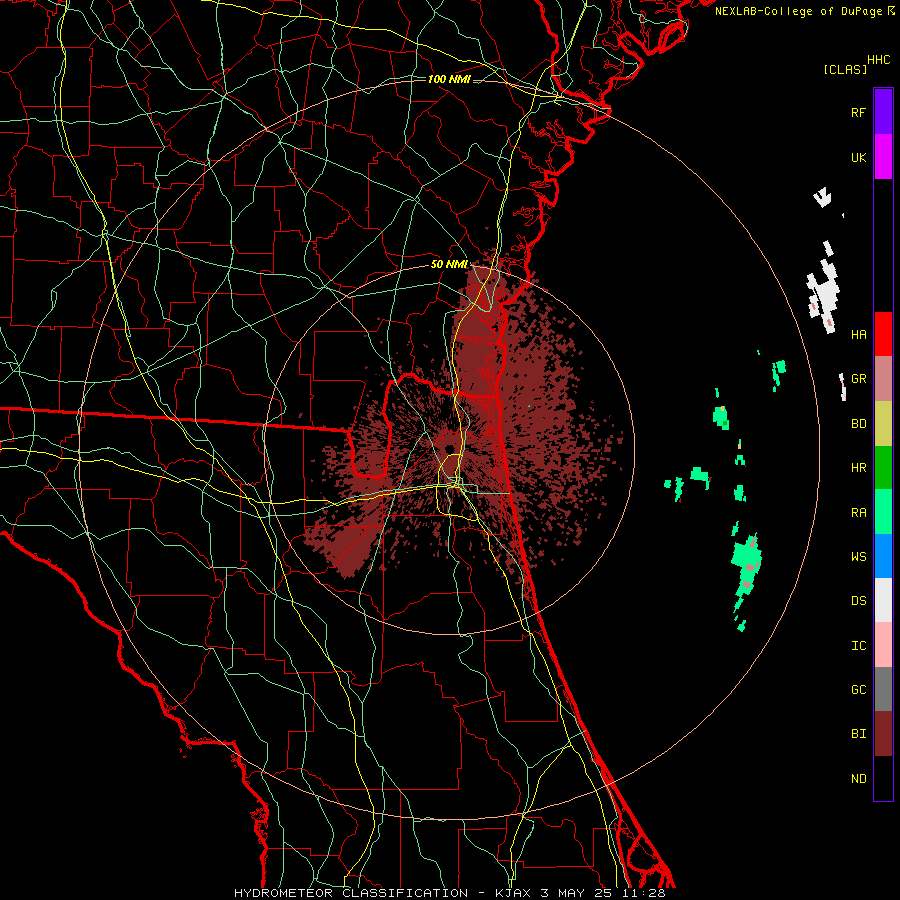Viewport: 900px width, 900px height.
Task: Pick the light green RA legend swatch
Action: click(x=883, y=512)
